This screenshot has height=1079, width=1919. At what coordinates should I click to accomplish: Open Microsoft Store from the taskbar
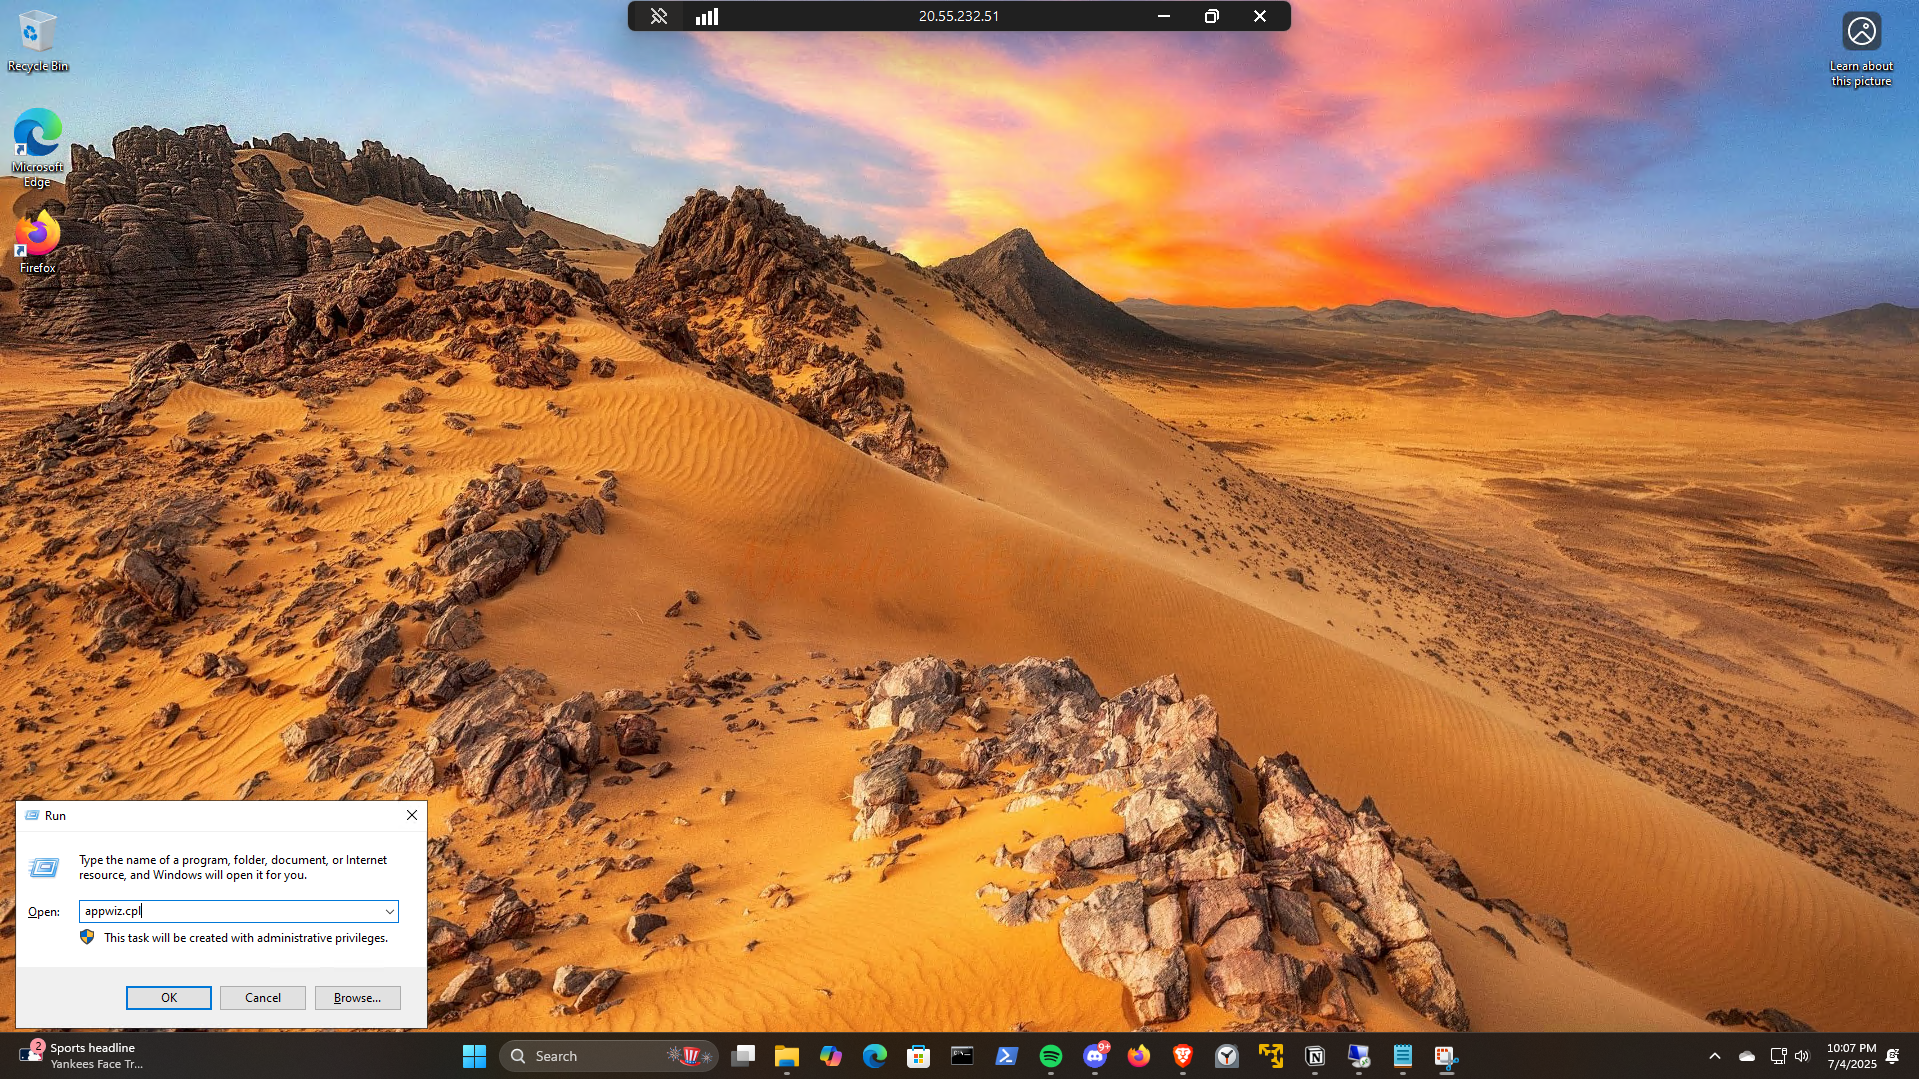[918, 1056]
